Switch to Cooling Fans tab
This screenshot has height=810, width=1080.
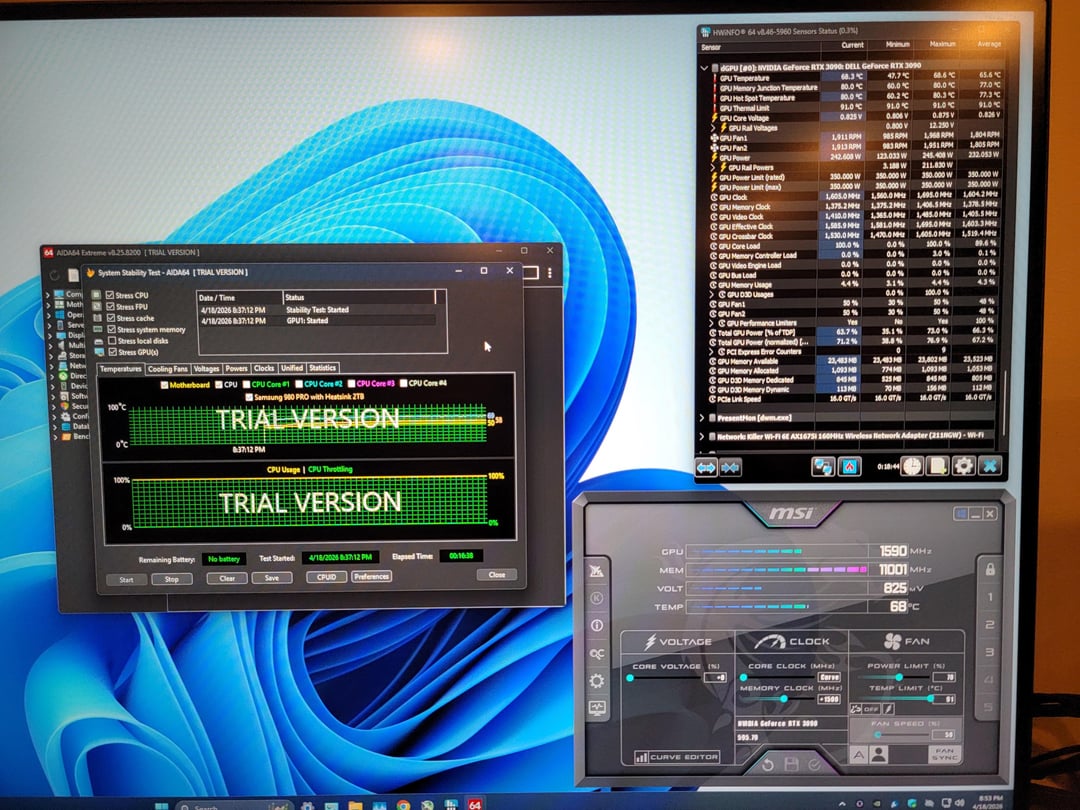168,368
